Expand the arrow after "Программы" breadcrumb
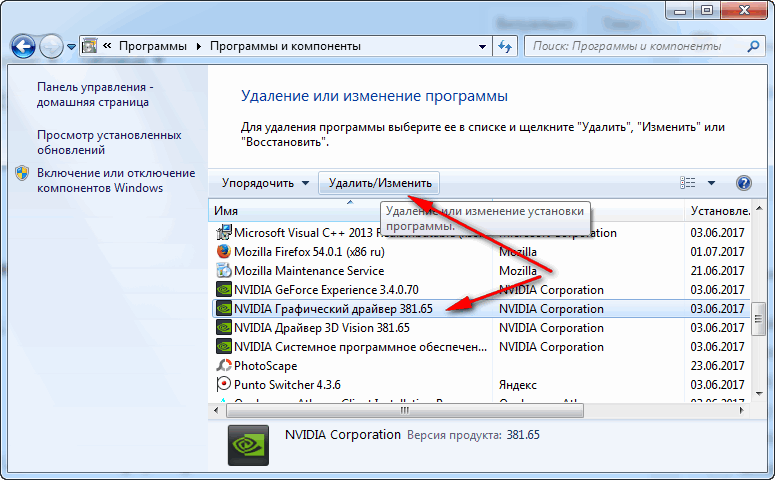Screen dimensions: 775x480 pyautogui.click(x=199, y=46)
